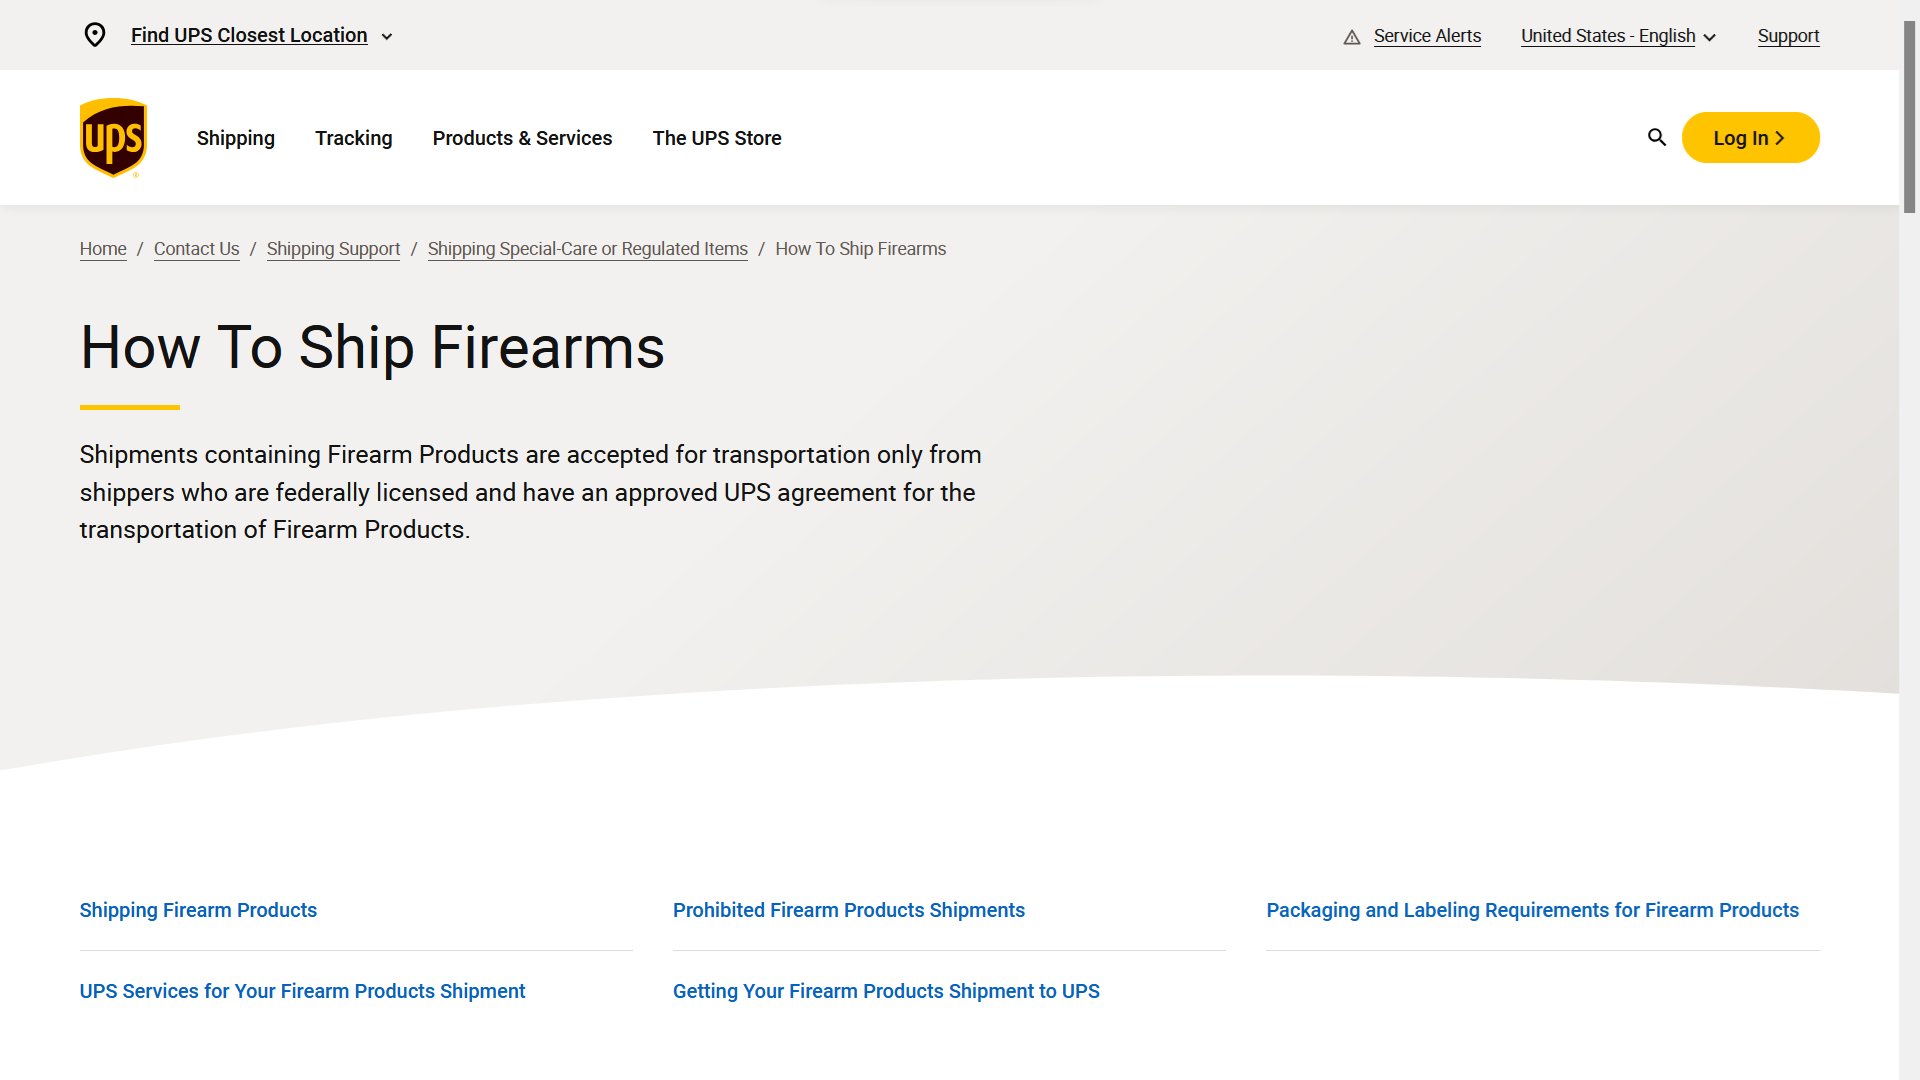The height and width of the screenshot is (1080, 1920).
Task: Go to Home breadcrumb
Action: tap(103, 249)
